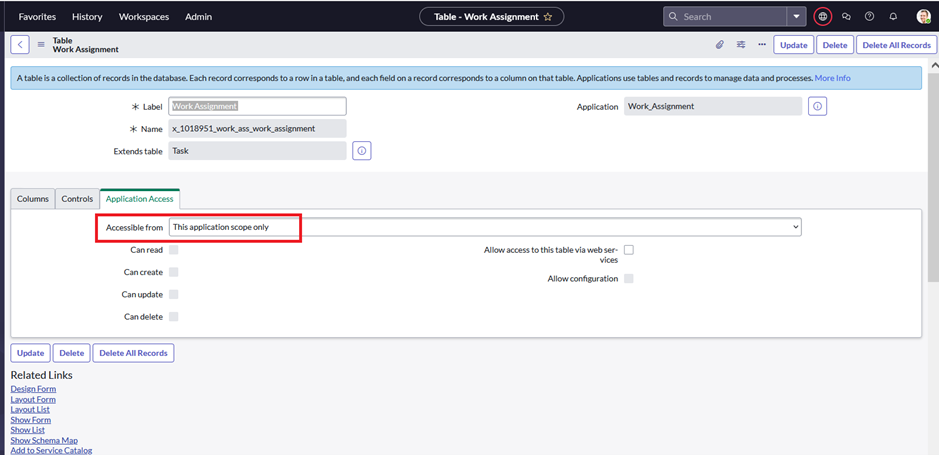The height and width of the screenshot is (455, 939).
Task: Click the paperclip attachments icon
Action: (x=719, y=45)
